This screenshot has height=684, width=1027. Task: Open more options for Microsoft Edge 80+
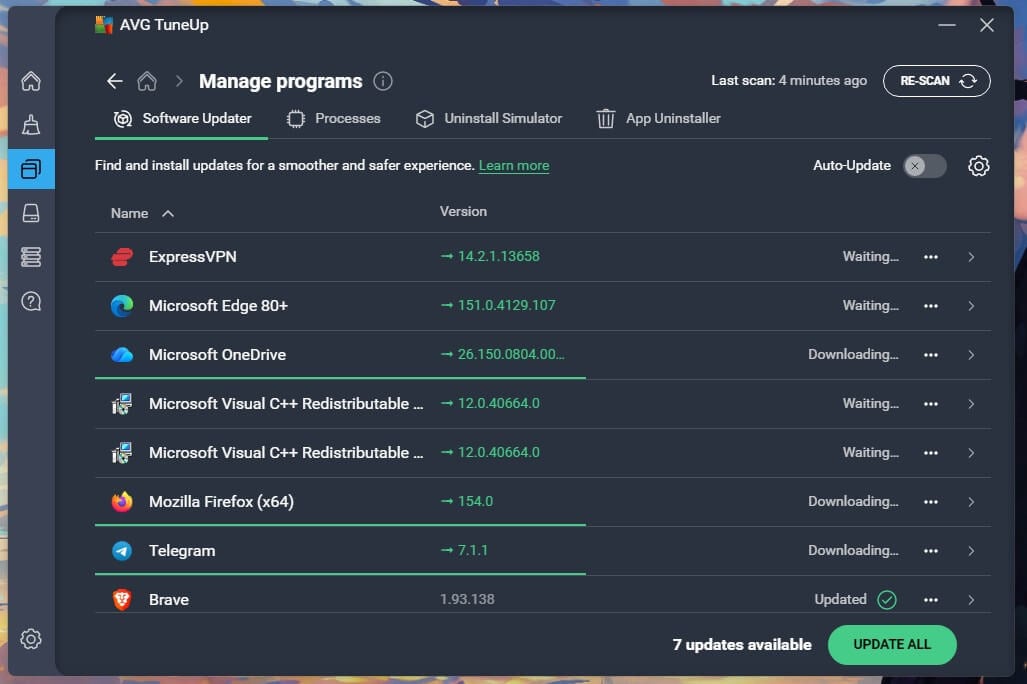click(x=931, y=306)
